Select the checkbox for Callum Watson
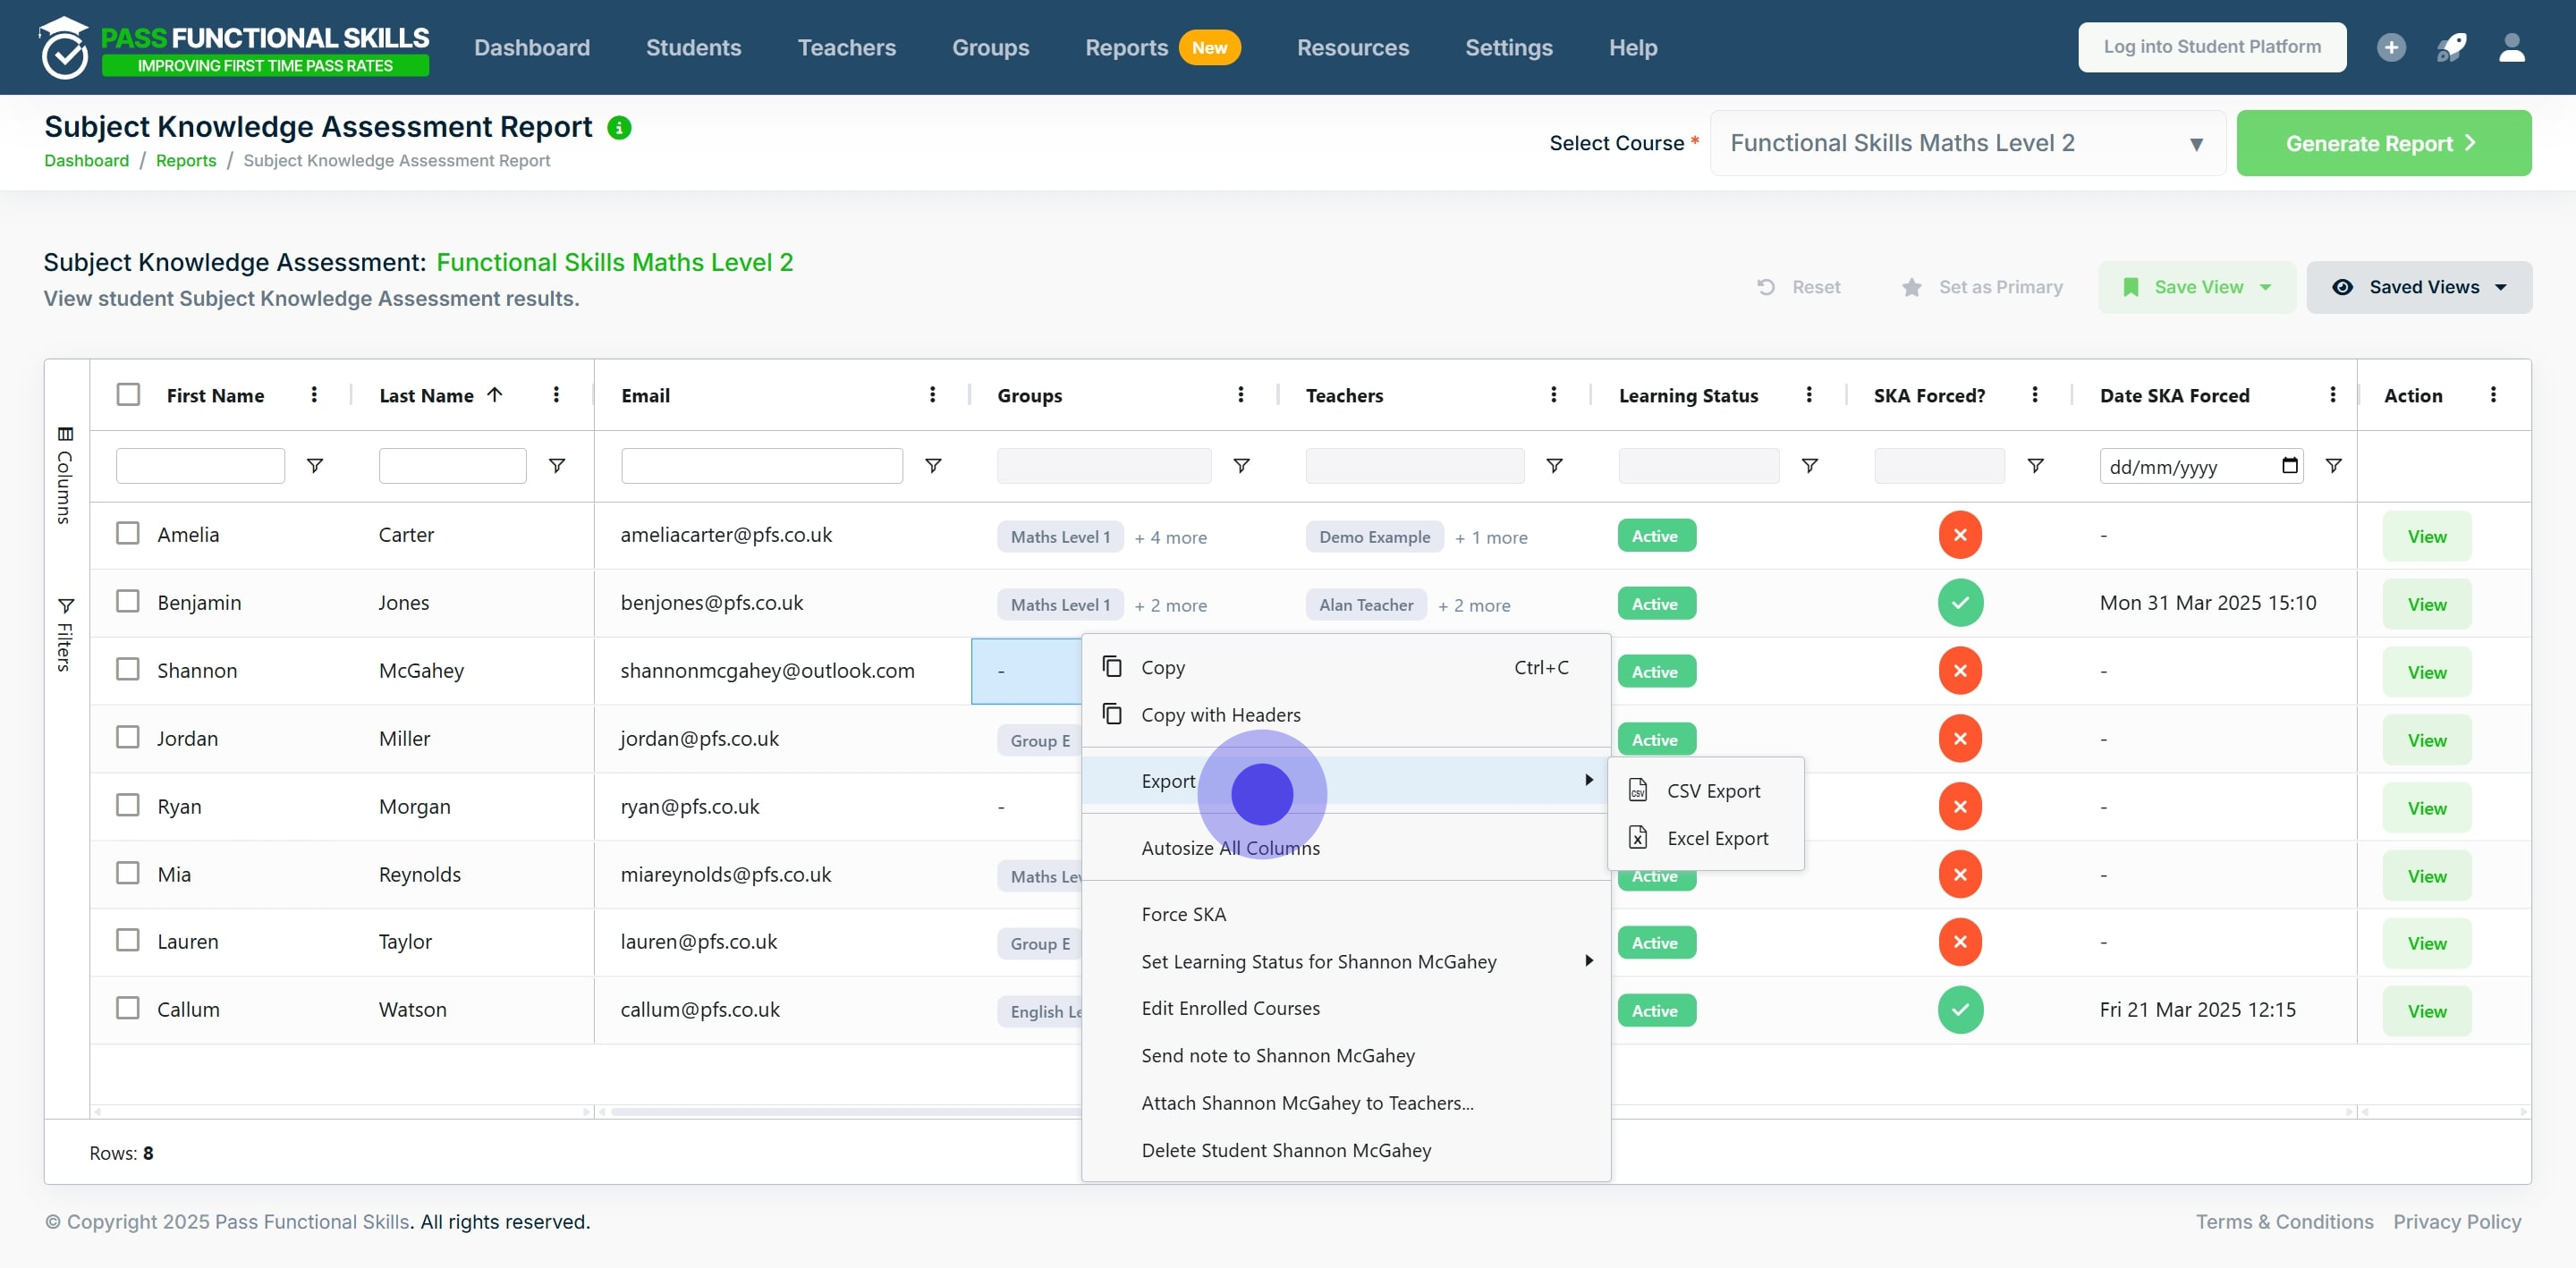This screenshot has width=2576, height=1268. [128, 1008]
